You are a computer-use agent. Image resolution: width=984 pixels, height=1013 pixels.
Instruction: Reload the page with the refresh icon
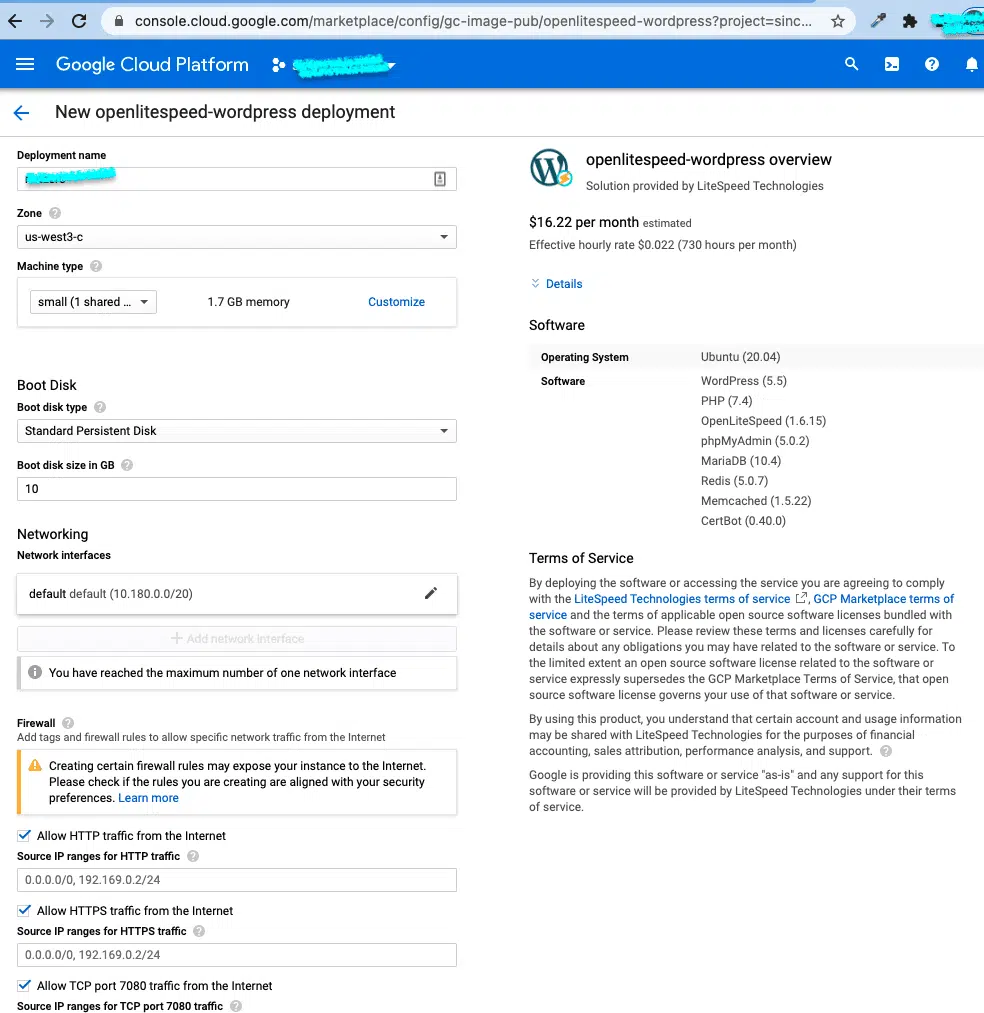(79, 21)
